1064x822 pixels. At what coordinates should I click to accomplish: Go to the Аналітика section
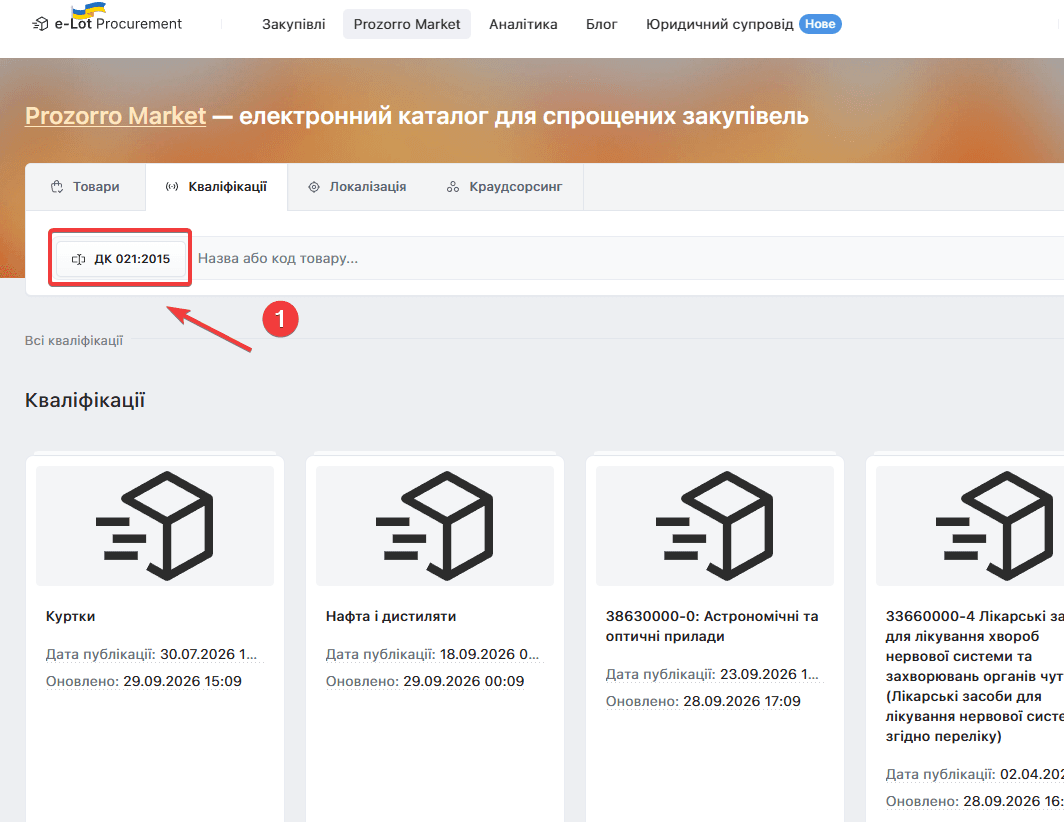tap(523, 24)
